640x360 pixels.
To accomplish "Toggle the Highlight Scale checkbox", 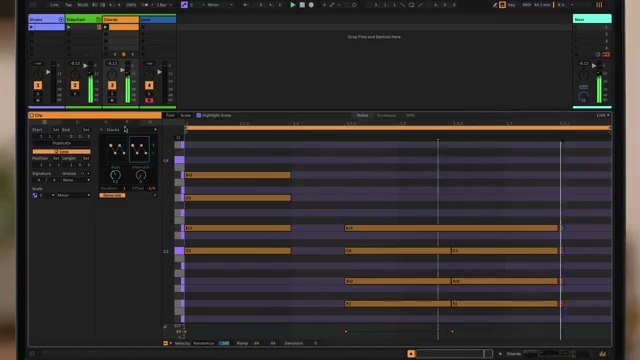I will pos(199,115).
